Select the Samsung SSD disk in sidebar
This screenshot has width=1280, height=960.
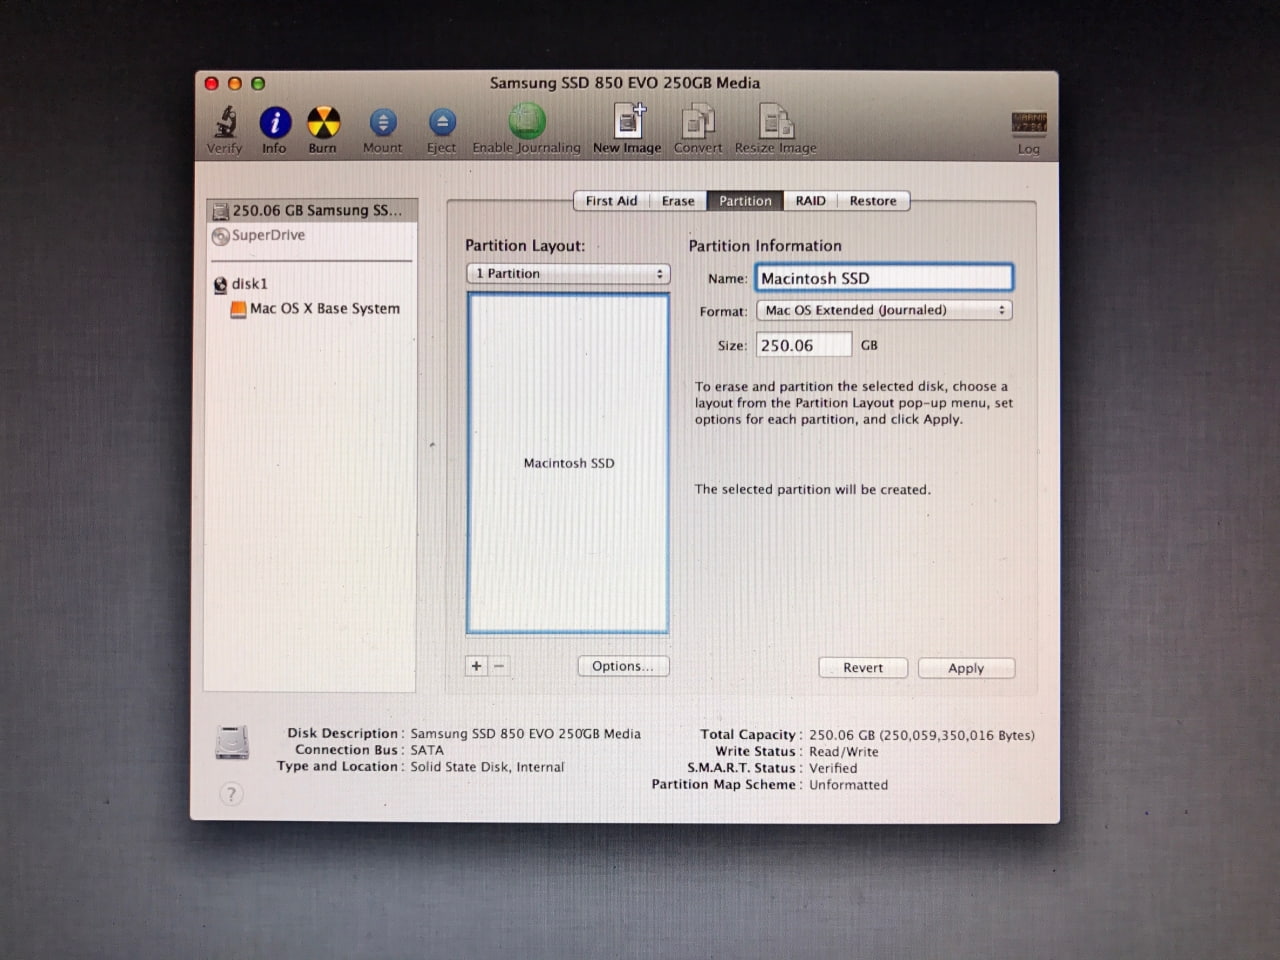coord(314,211)
